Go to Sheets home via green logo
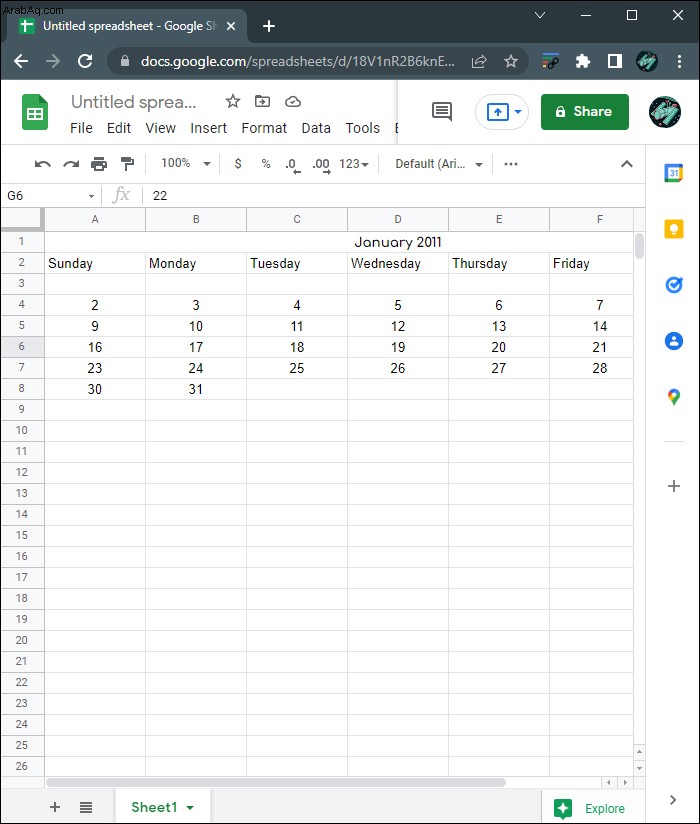Screen dimensions: 700x824 tap(35, 112)
